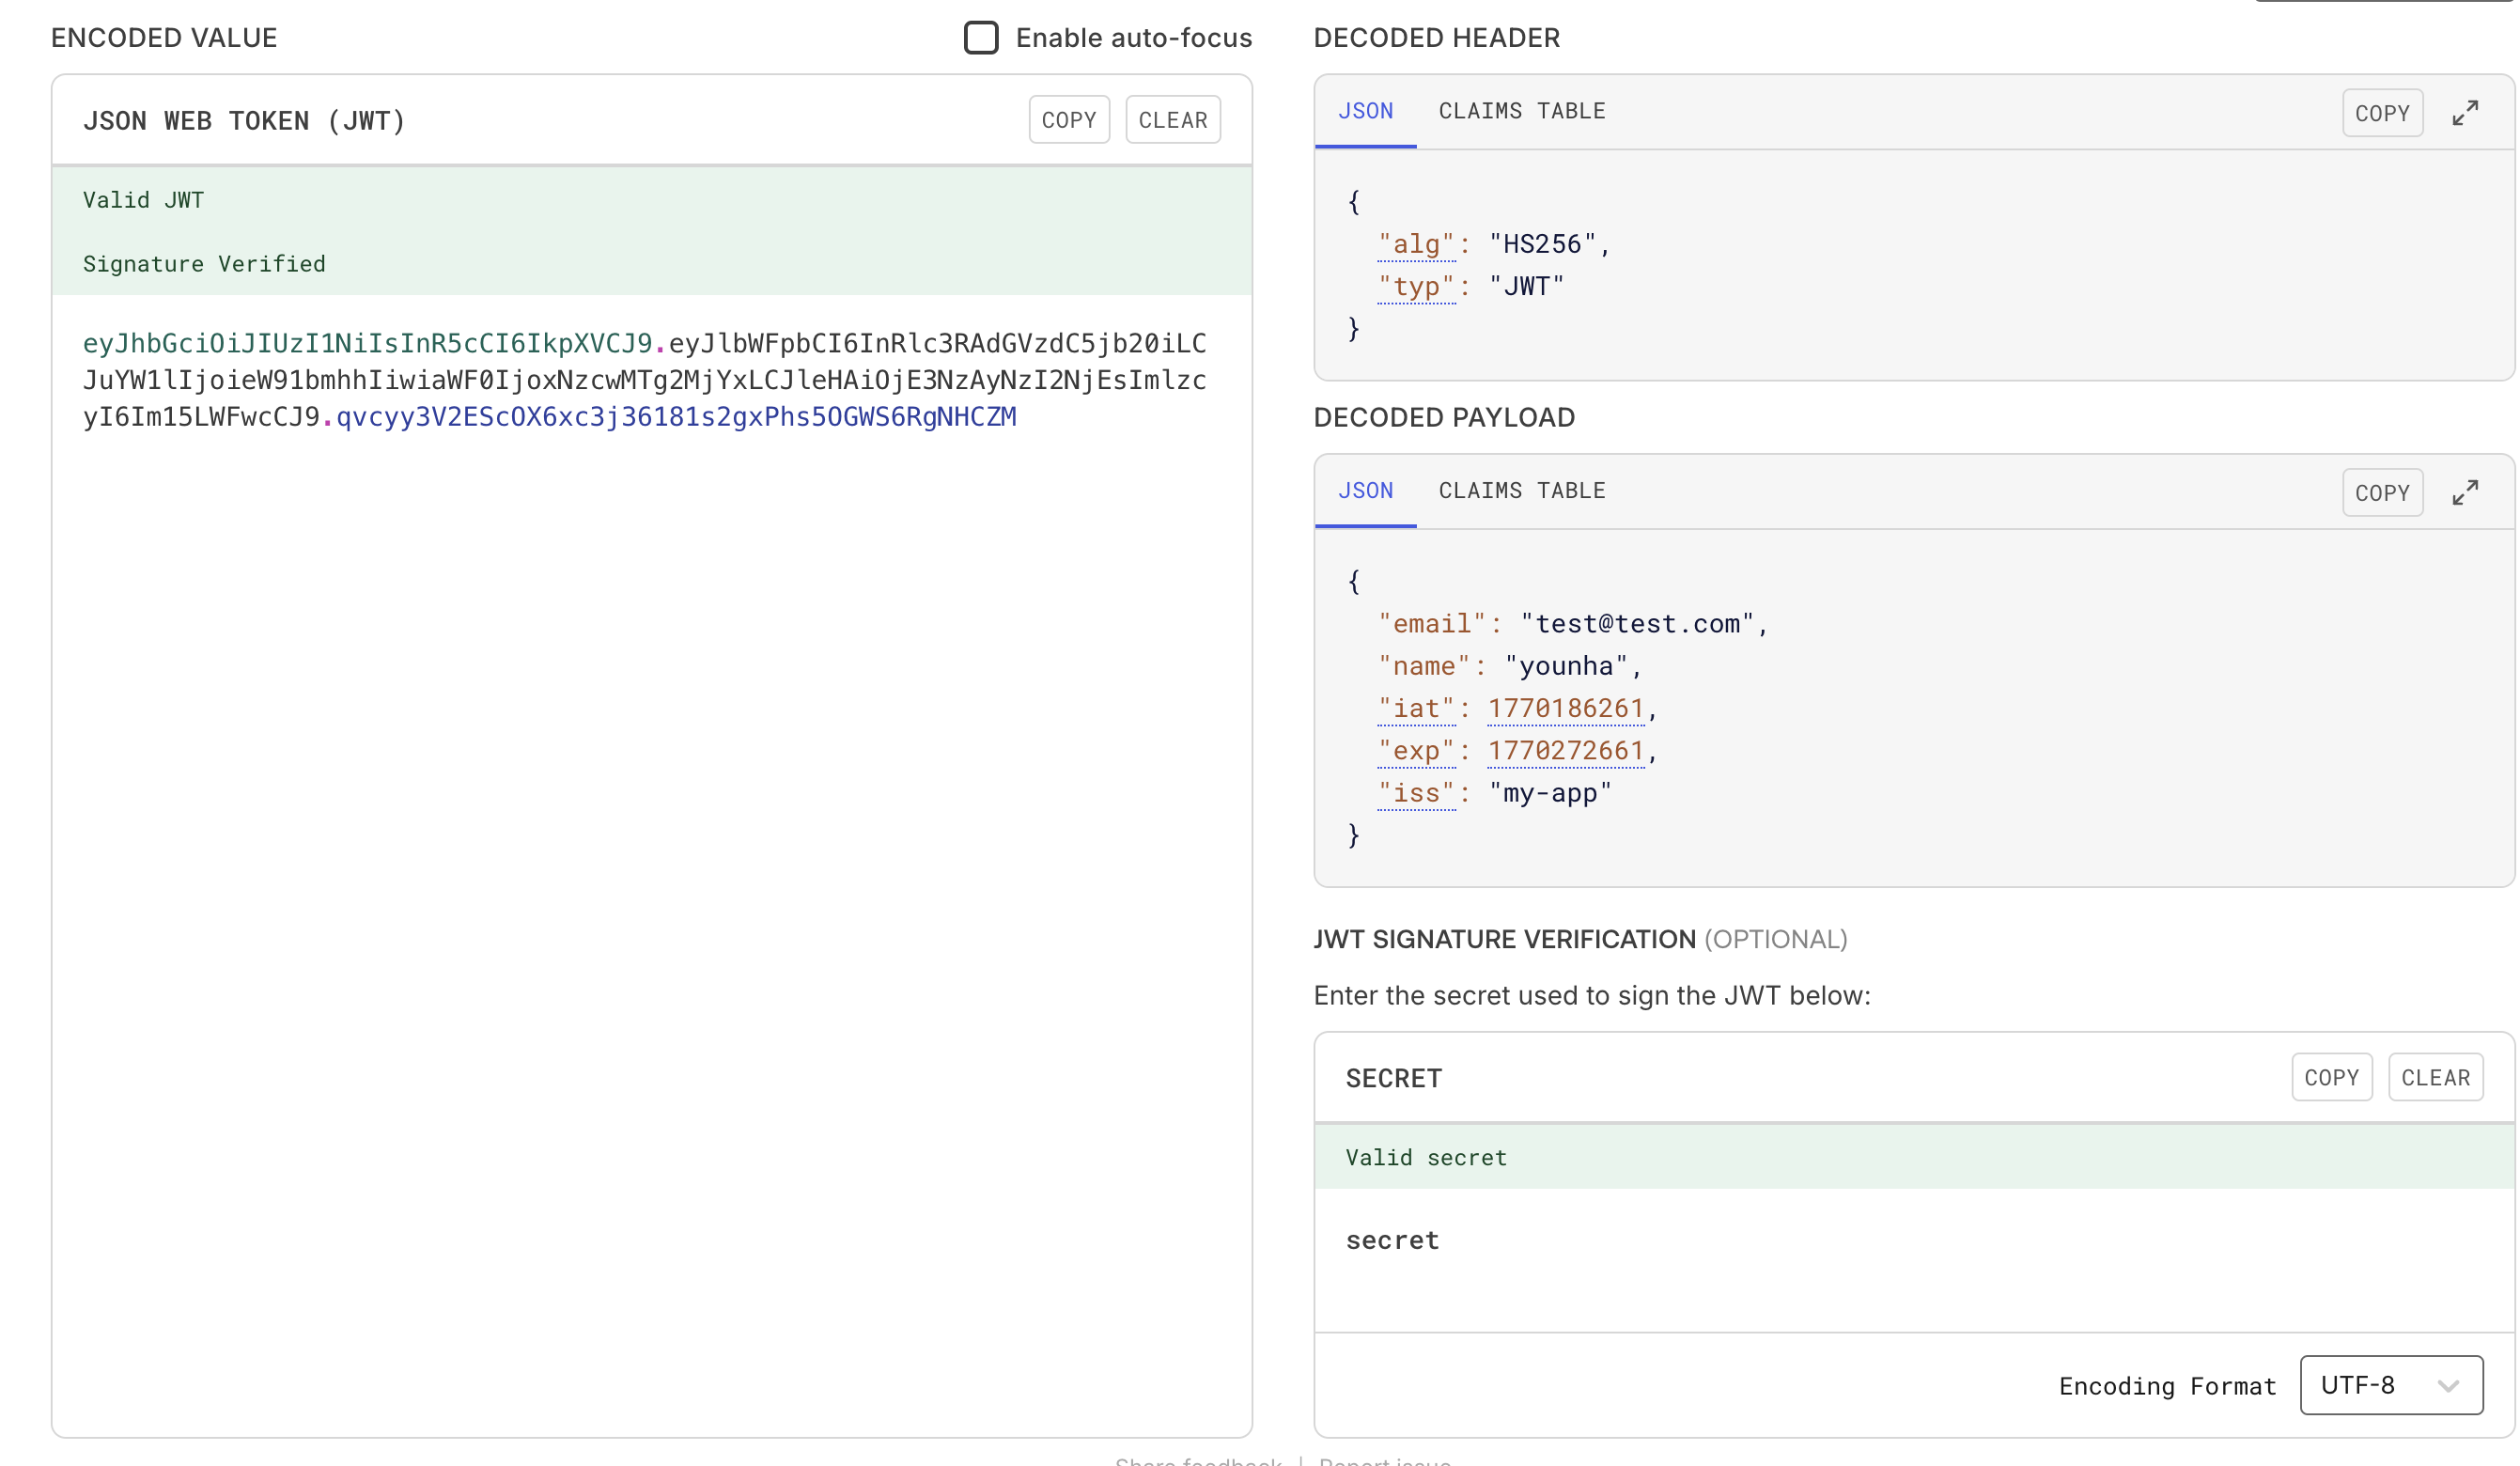This screenshot has height=1466, width=2520.
Task: Switch decoded header to Claims Table tab
Action: point(1521,111)
